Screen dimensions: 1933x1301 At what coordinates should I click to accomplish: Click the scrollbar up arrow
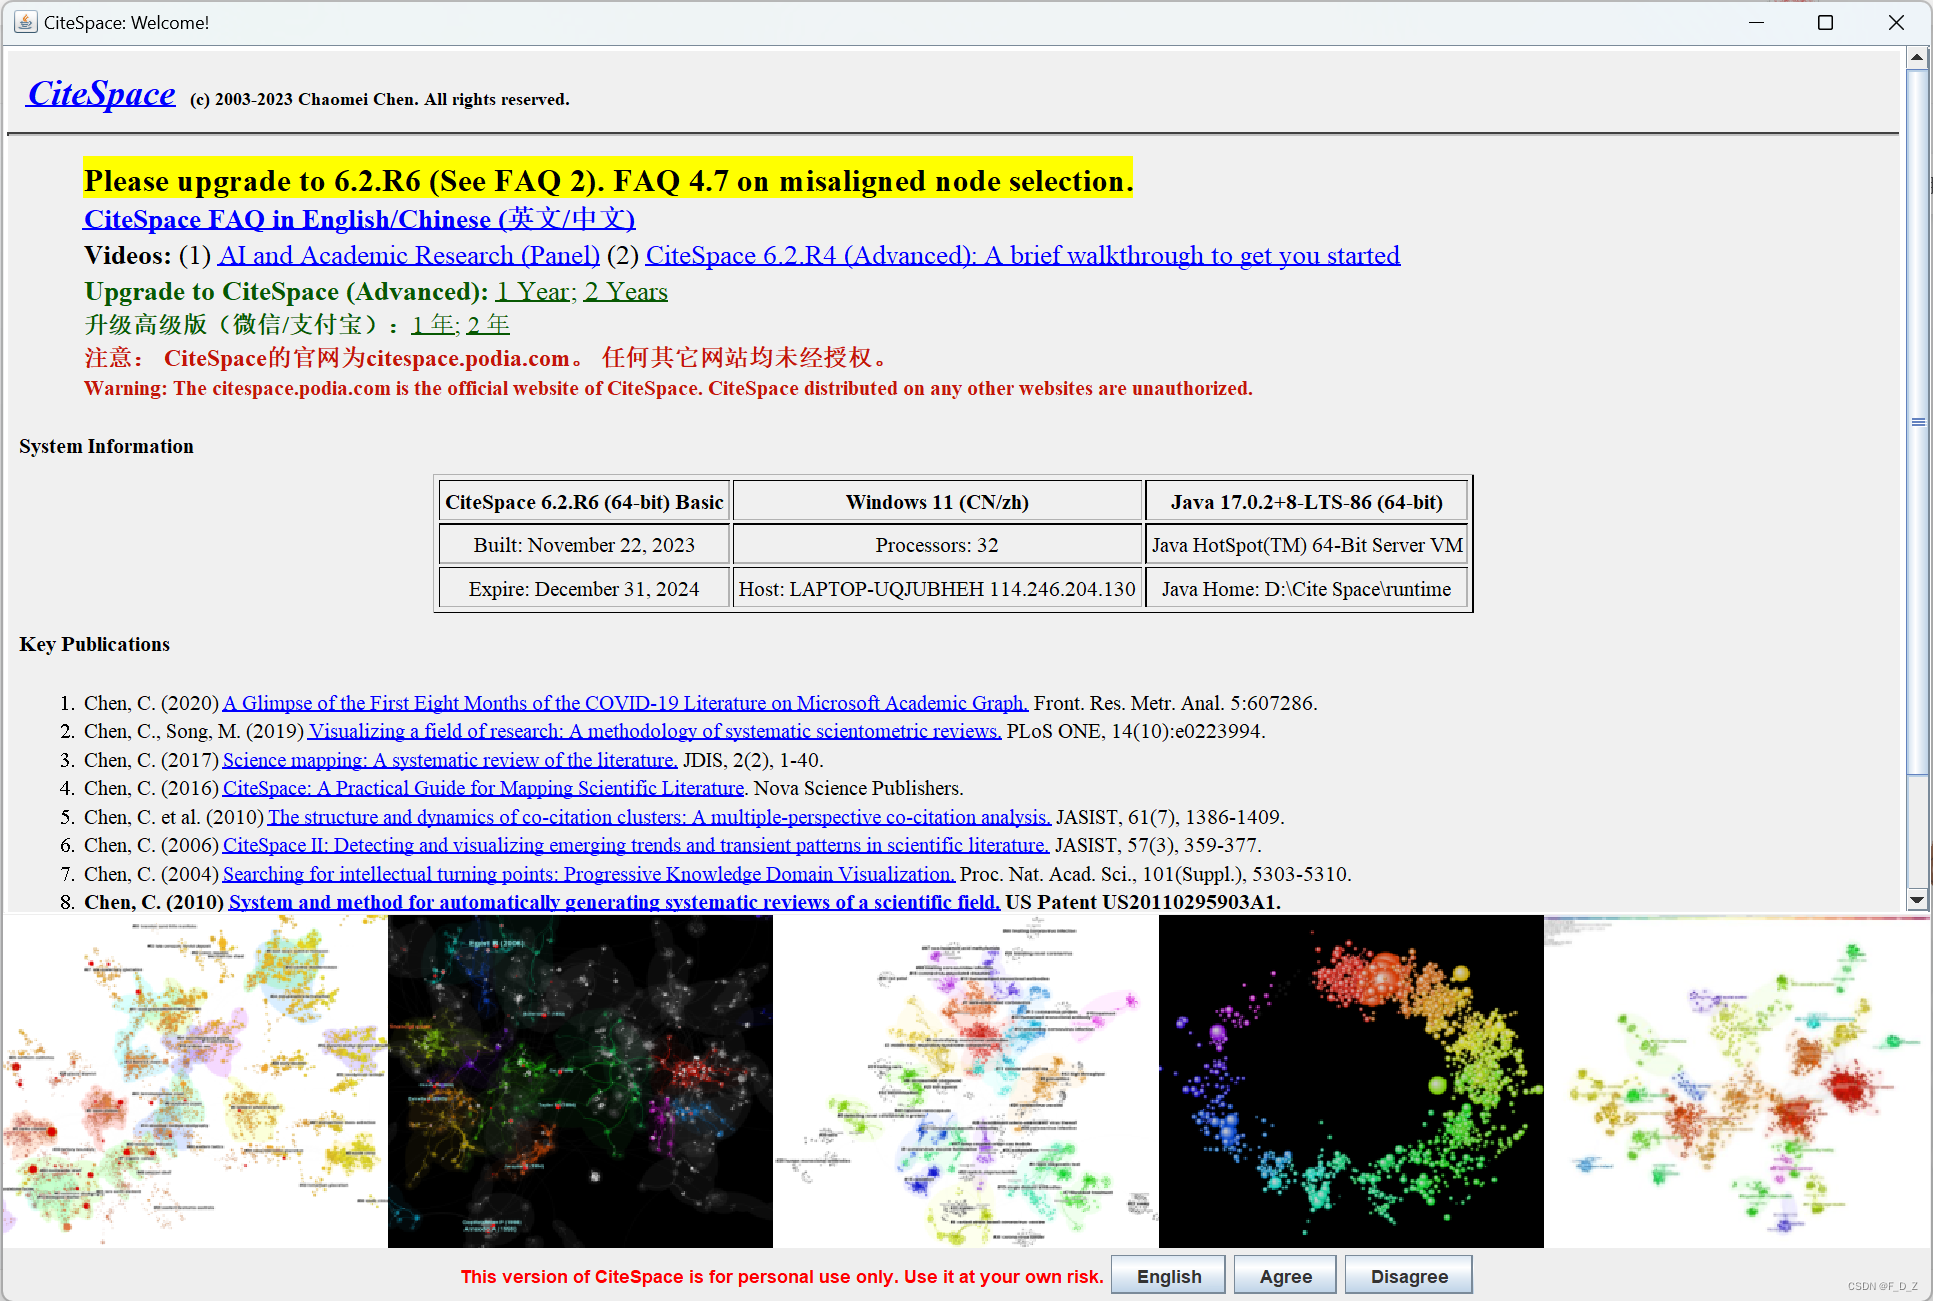click(x=1917, y=57)
